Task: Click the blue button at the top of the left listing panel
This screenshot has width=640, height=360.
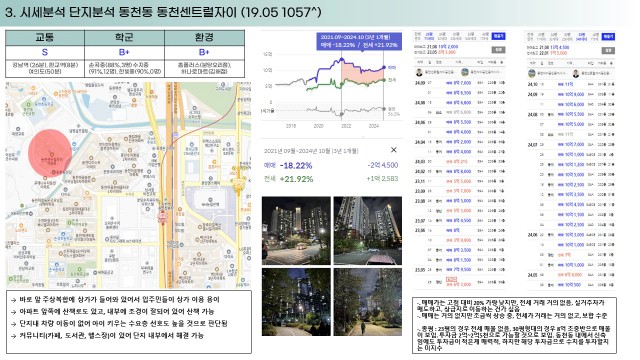Action: coord(498,36)
